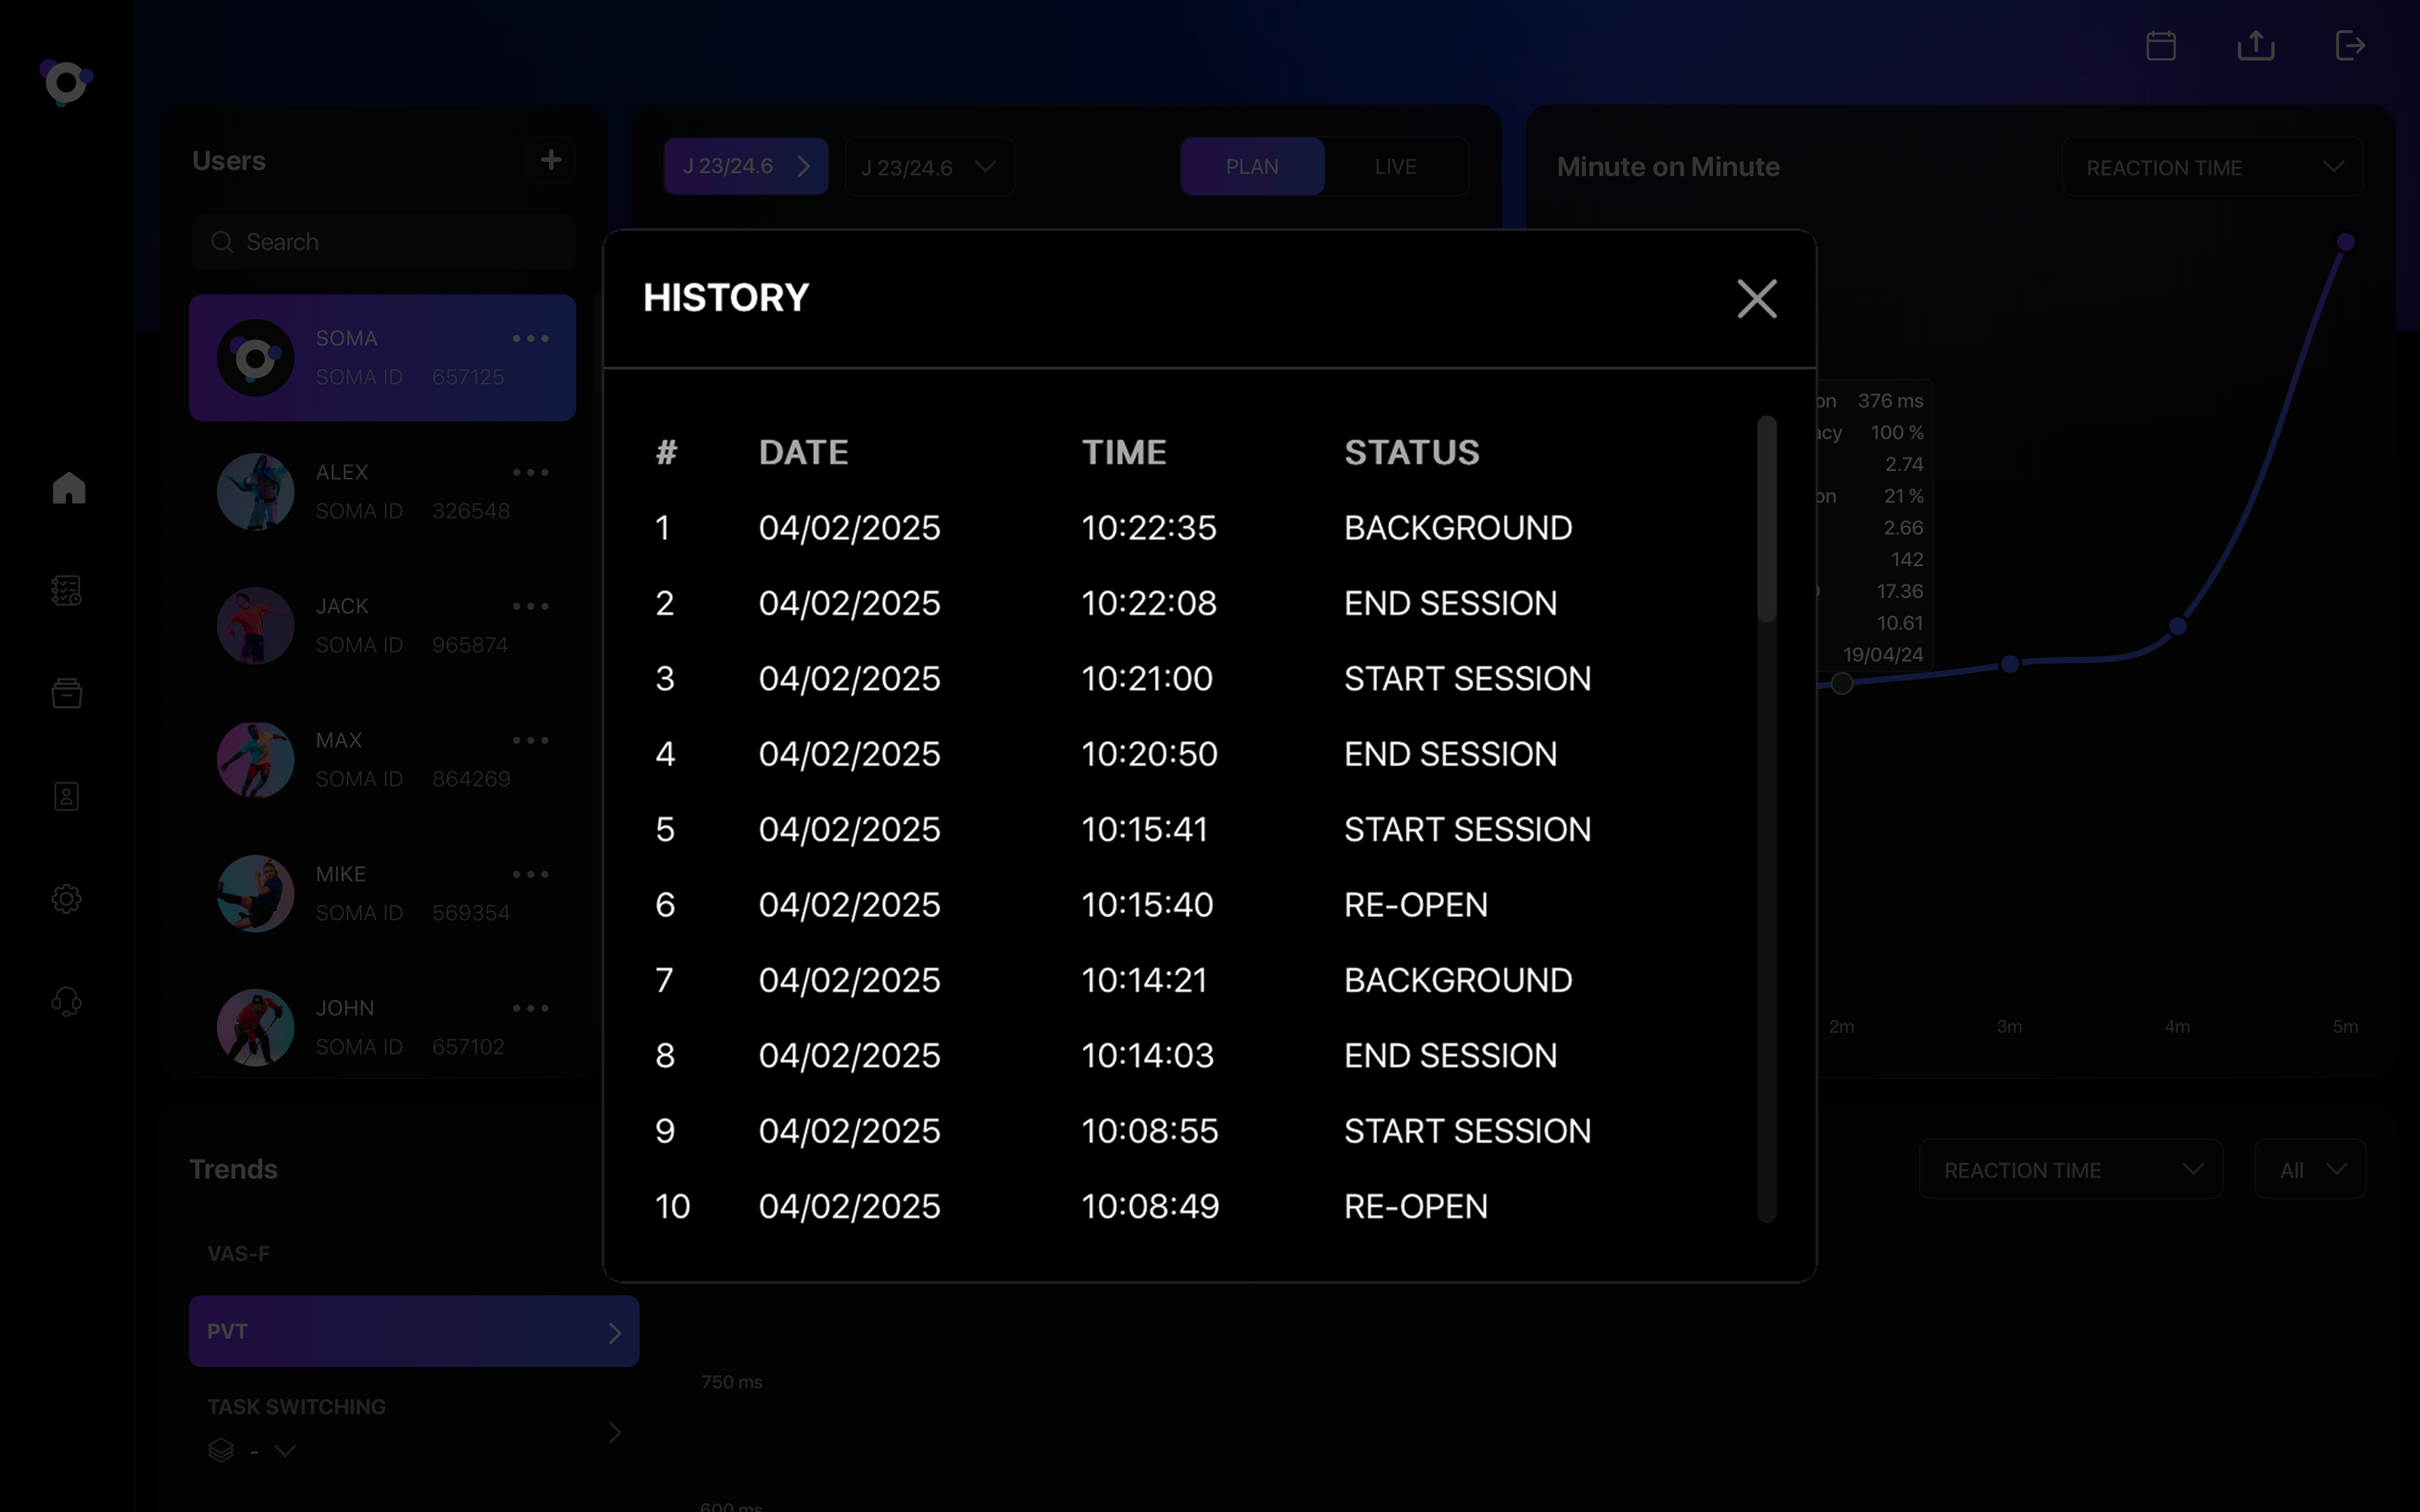Click the user Search field
This screenshot has width=2420, height=1512.
point(384,242)
